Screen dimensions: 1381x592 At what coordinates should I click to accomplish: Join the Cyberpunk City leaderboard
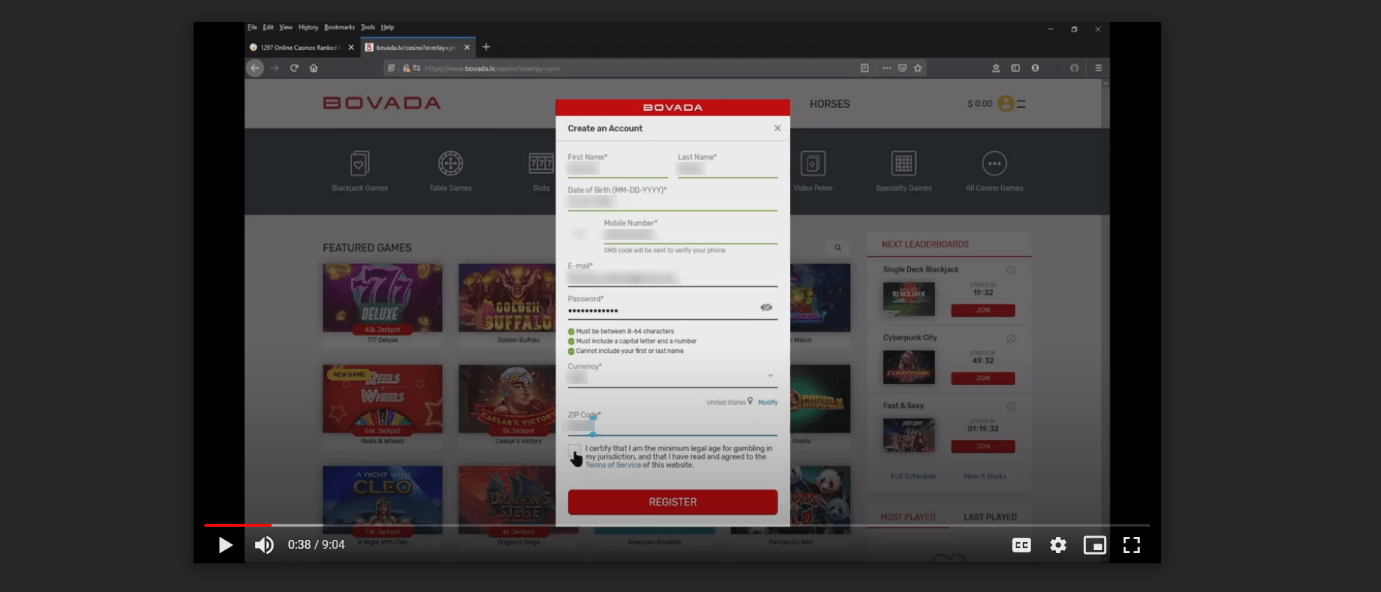pos(983,378)
